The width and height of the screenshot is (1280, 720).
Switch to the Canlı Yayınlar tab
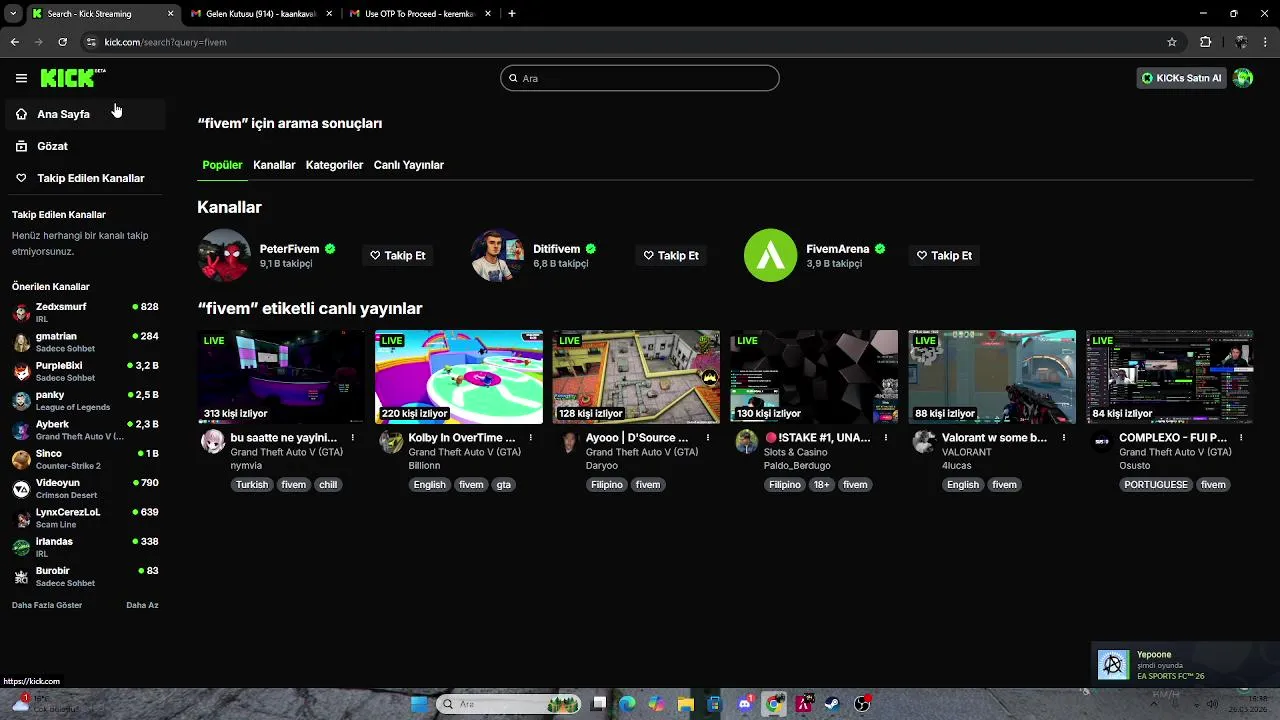pyautogui.click(x=408, y=165)
